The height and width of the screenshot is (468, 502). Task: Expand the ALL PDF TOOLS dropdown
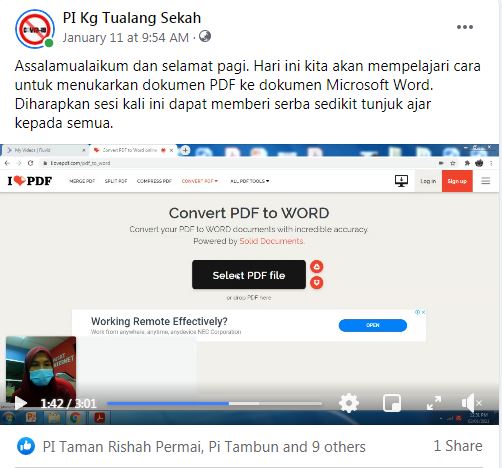[250, 181]
